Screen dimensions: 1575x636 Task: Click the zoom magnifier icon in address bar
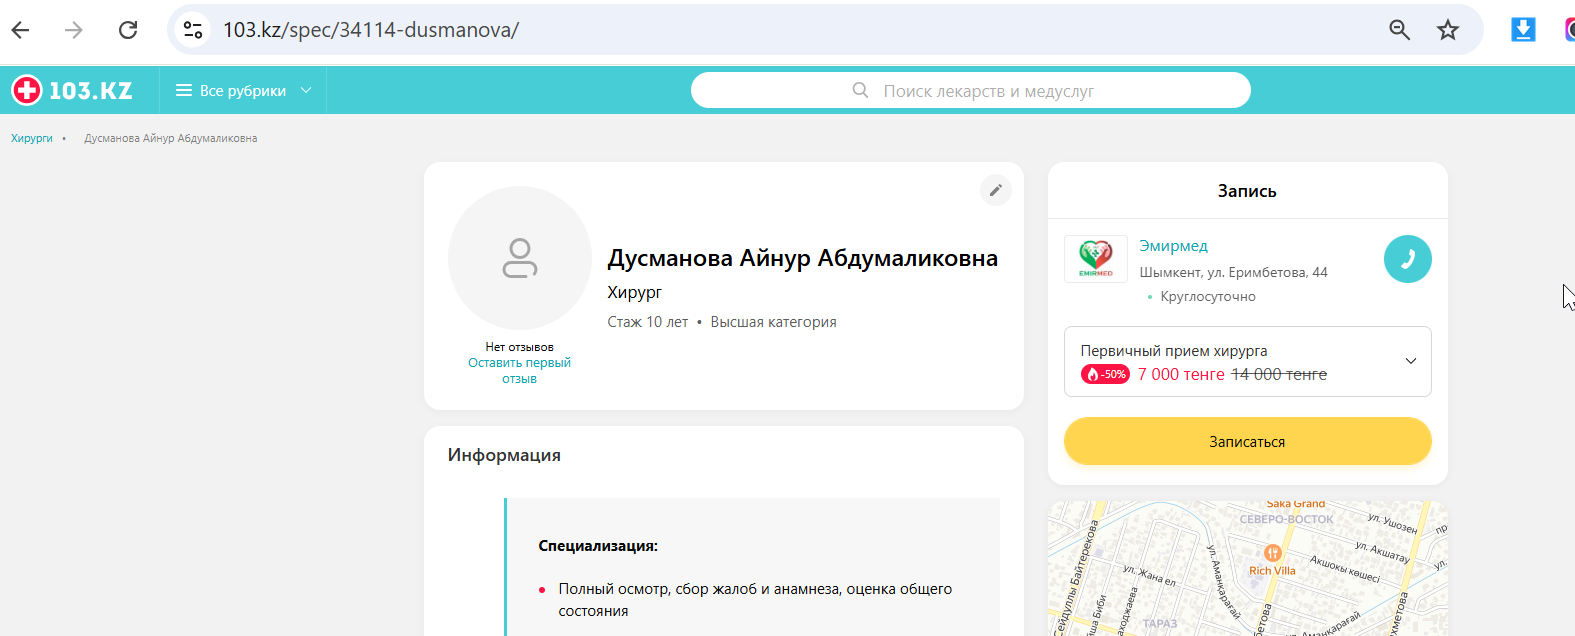tap(1400, 30)
